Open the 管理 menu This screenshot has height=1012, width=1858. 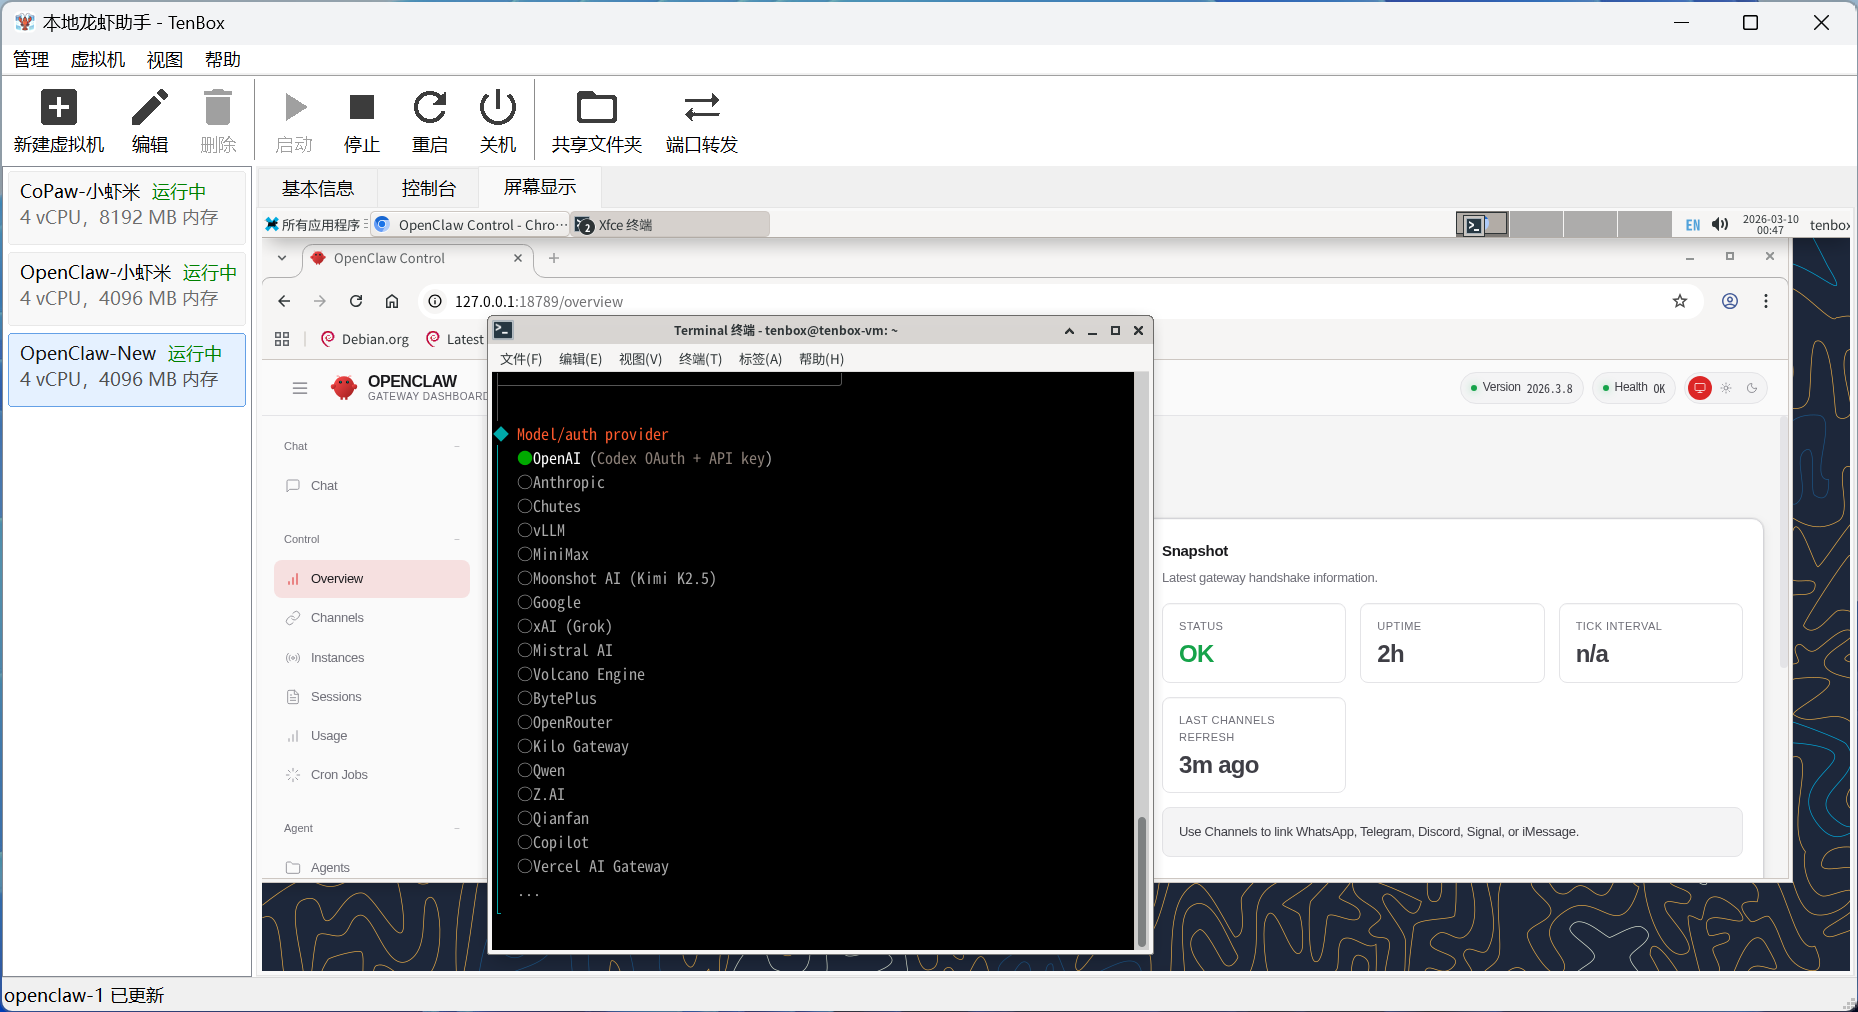(30, 59)
